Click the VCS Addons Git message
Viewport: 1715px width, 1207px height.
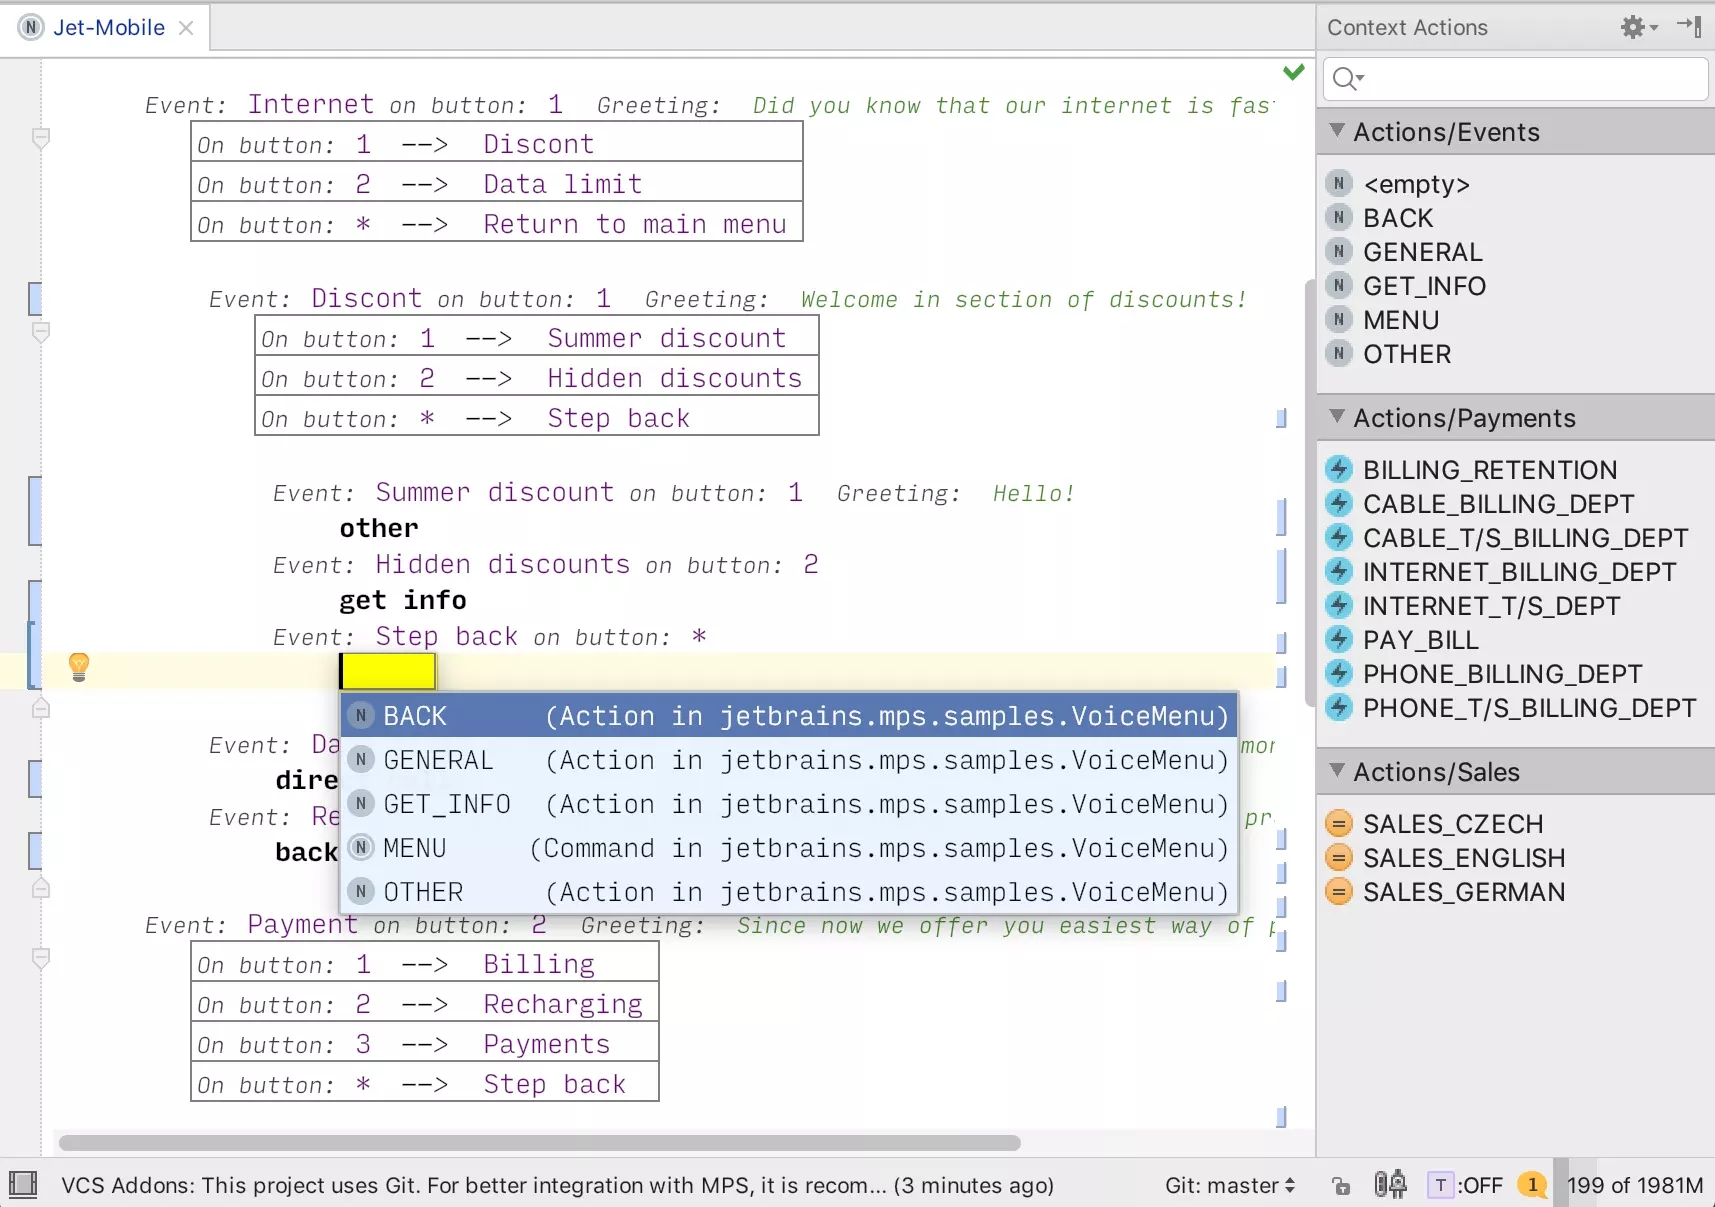pyautogui.click(x=556, y=1185)
